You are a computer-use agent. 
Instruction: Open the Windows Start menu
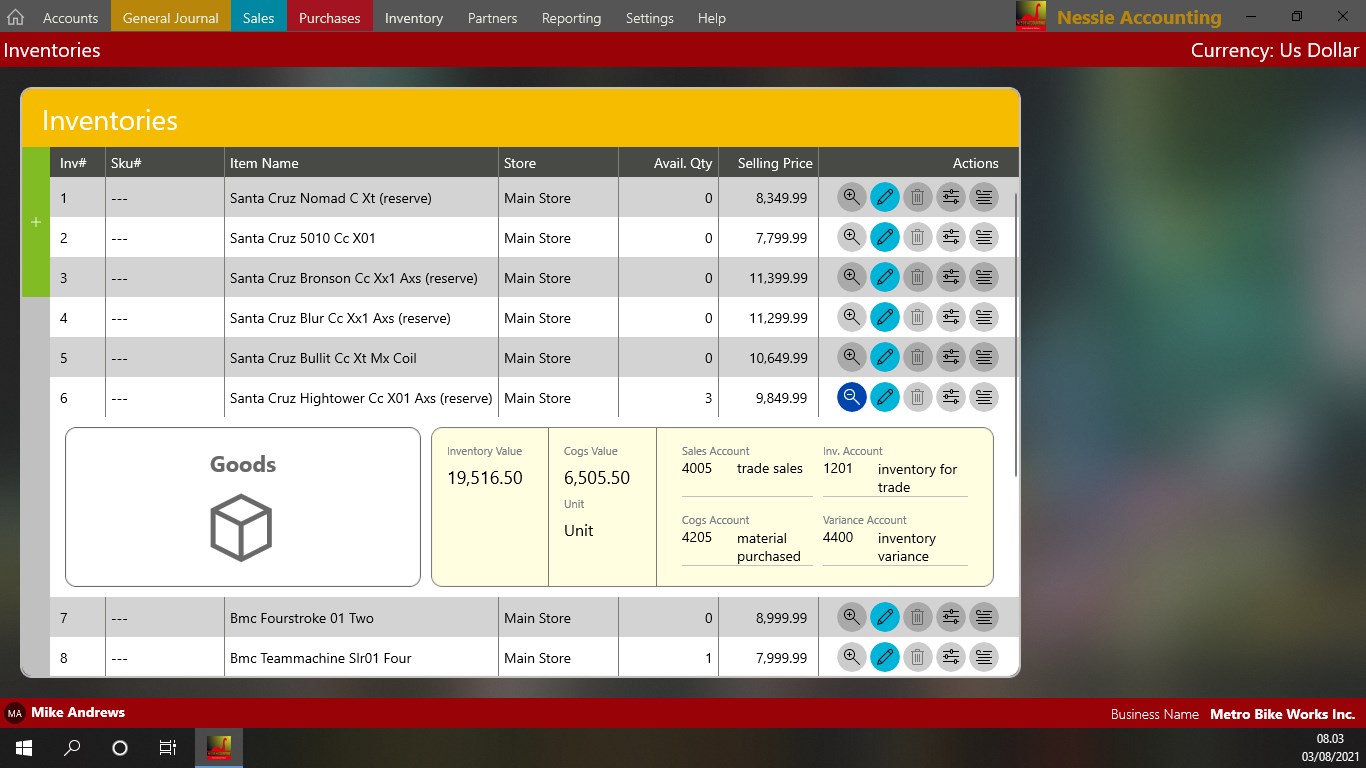[x=24, y=748]
